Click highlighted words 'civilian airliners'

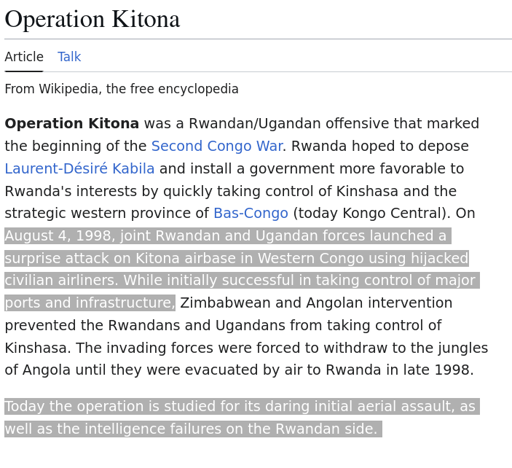[x=60, y=280]
